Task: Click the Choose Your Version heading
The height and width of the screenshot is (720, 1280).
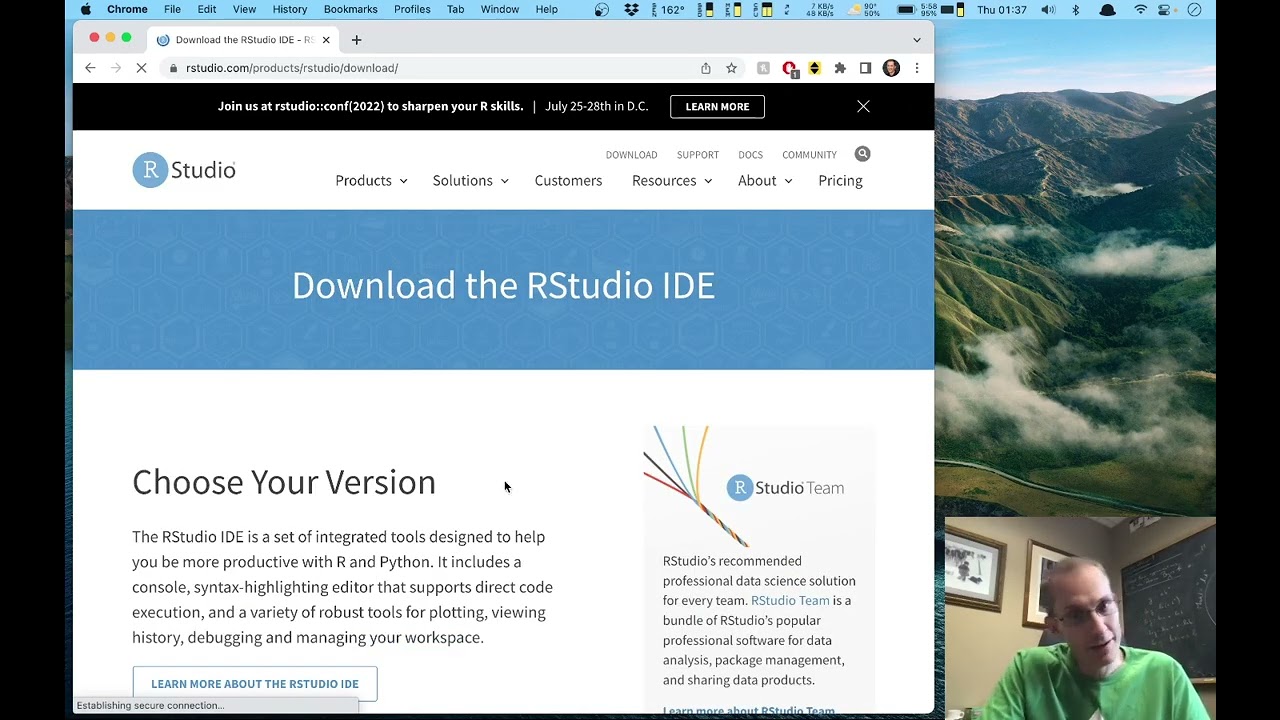Action: [284, 482]
